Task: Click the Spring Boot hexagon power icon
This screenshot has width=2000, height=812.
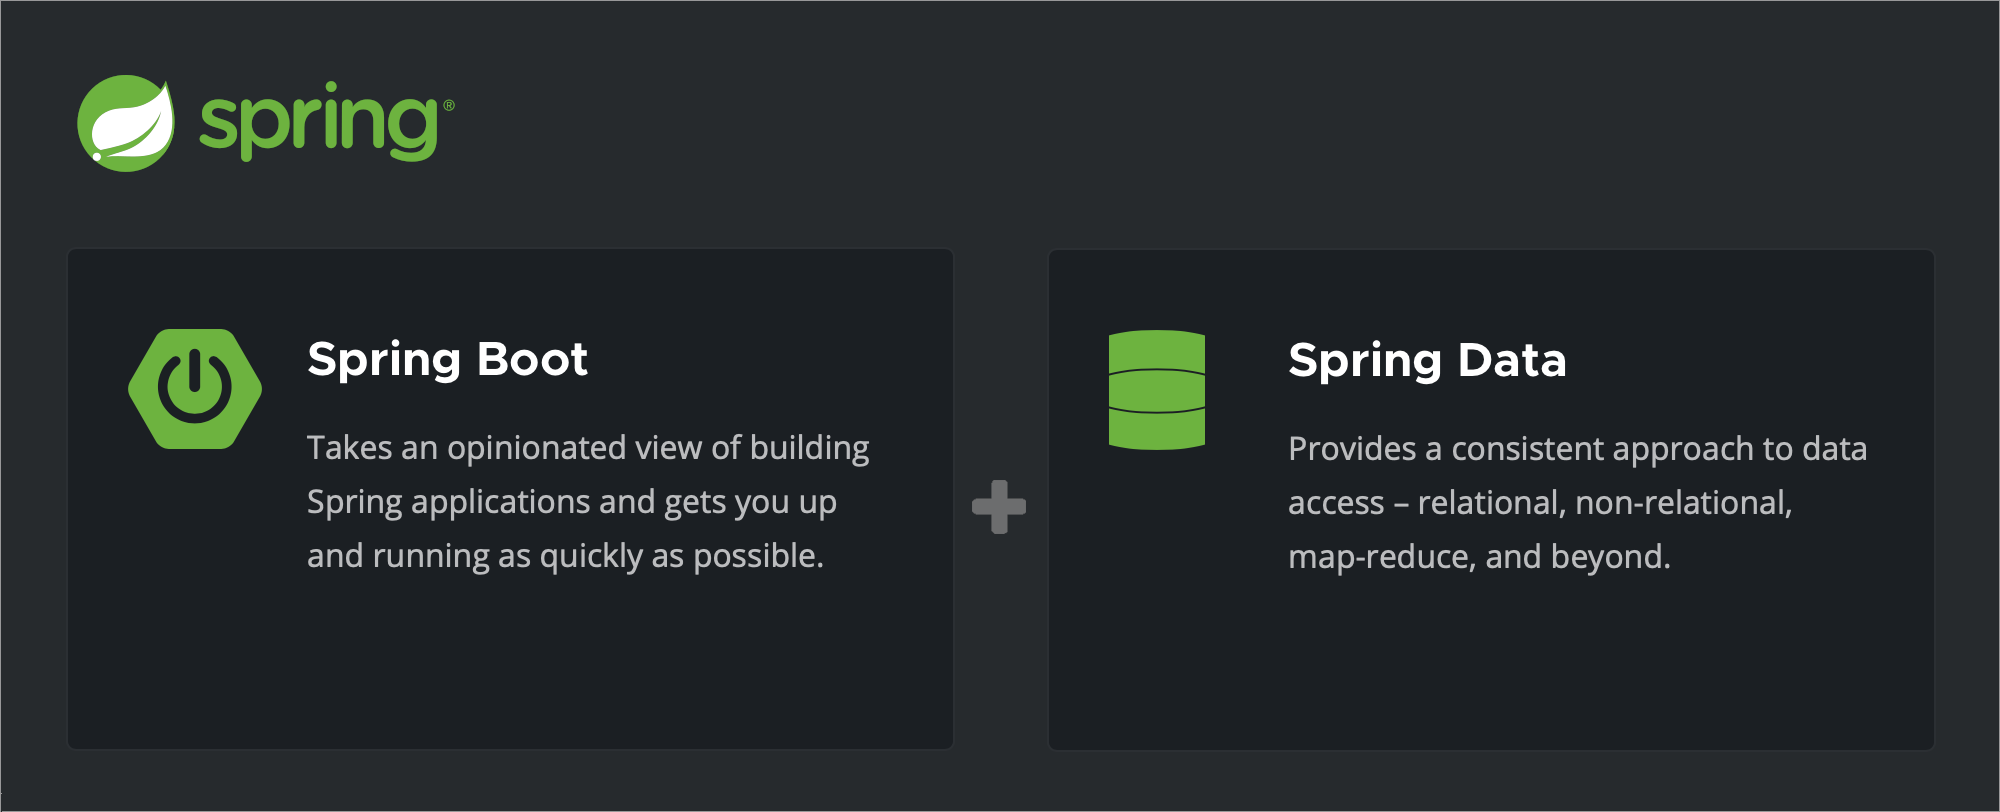Action: coord(195,389)
